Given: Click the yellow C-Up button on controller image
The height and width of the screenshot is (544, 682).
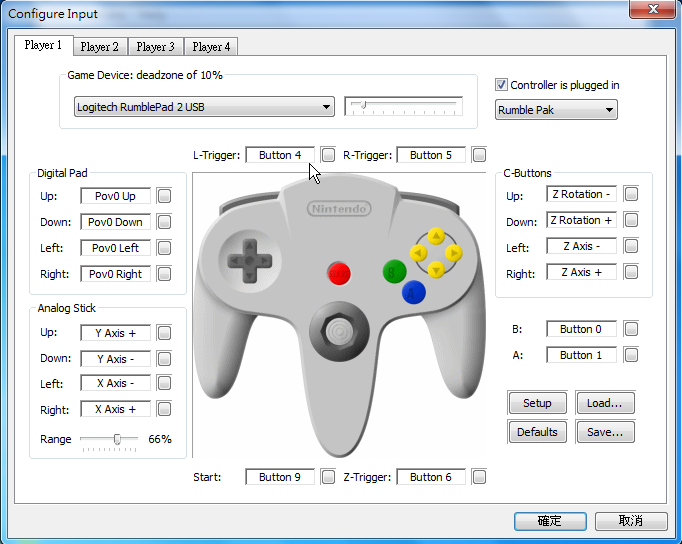Looking at the screenshot, I should [x=436, y=236].
